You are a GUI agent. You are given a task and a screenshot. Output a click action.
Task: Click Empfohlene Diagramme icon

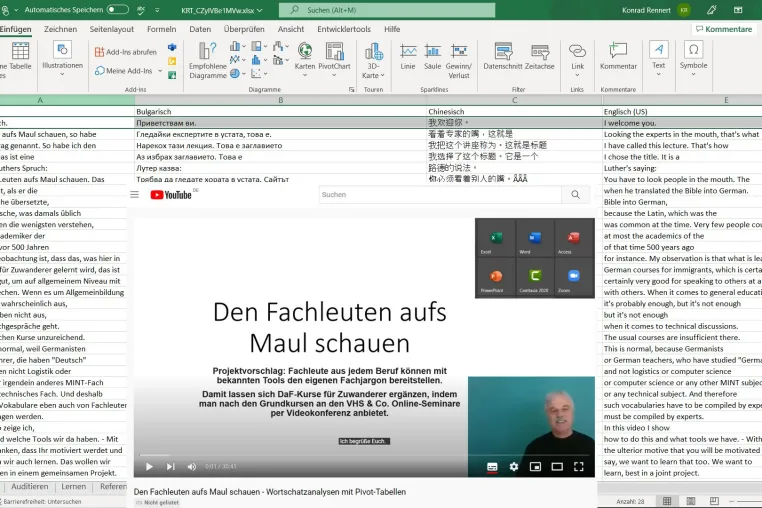pos(208,51)
